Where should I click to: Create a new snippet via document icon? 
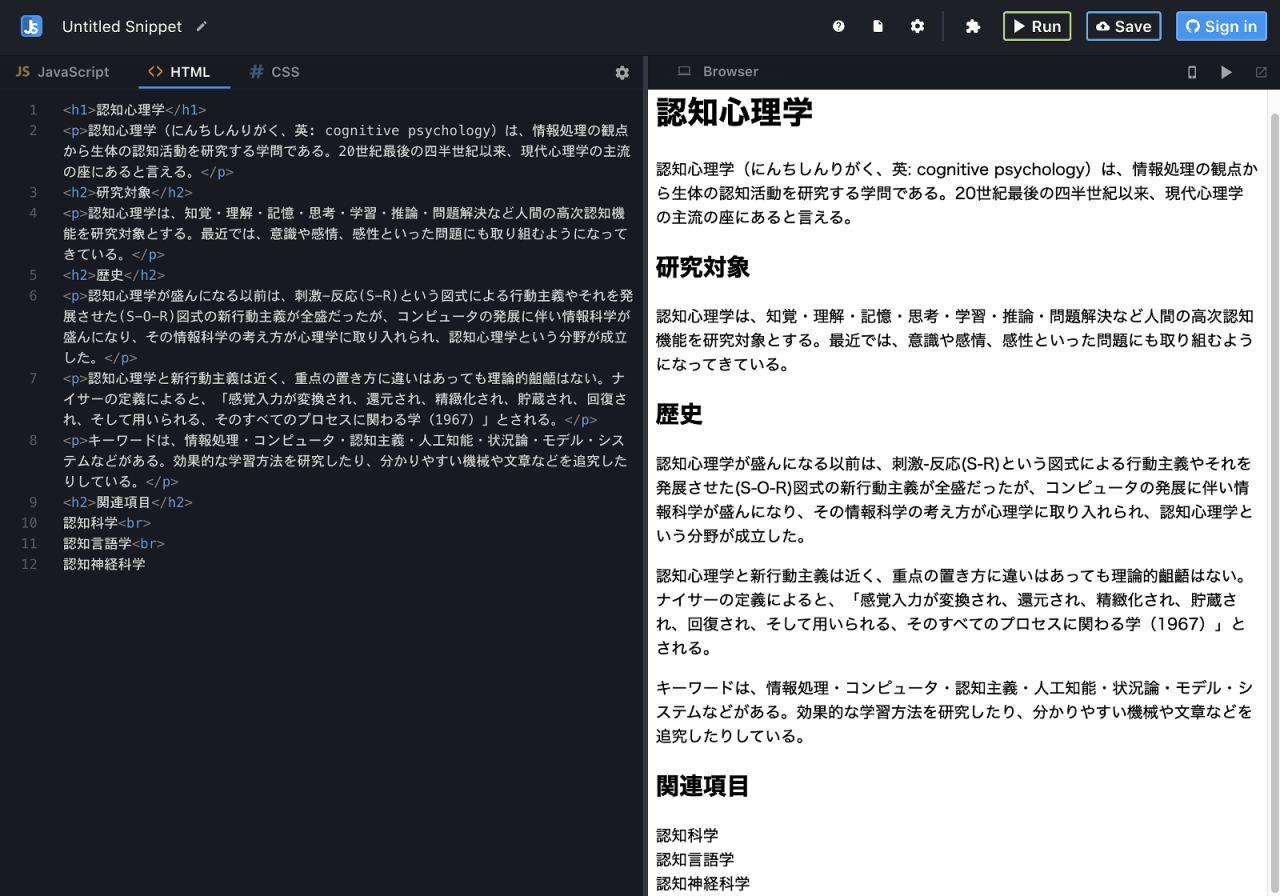tap(877, 26)
